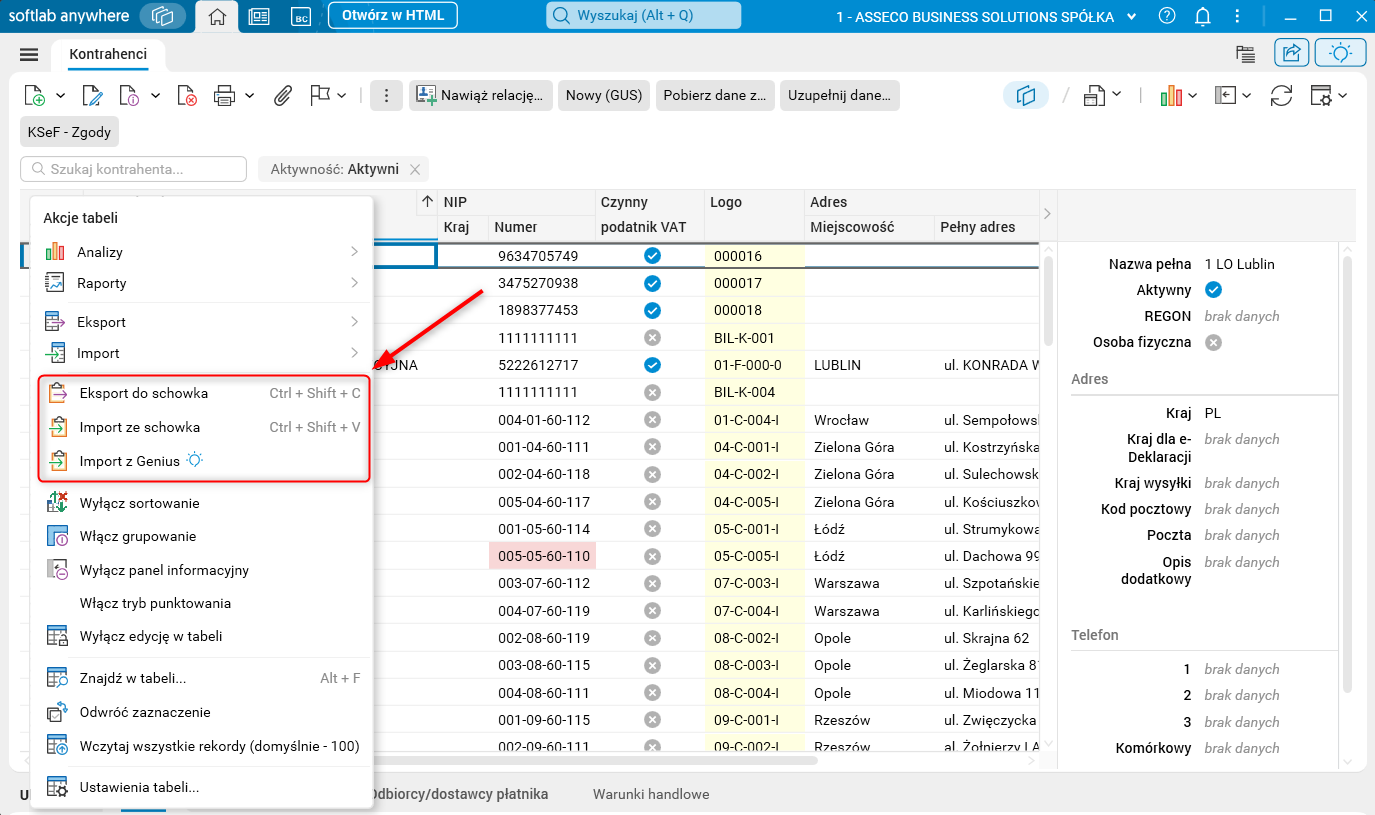This screenshot has height=815, width=1375.
Task: Click the list view icon near share
Action: tap(1245, 54)
